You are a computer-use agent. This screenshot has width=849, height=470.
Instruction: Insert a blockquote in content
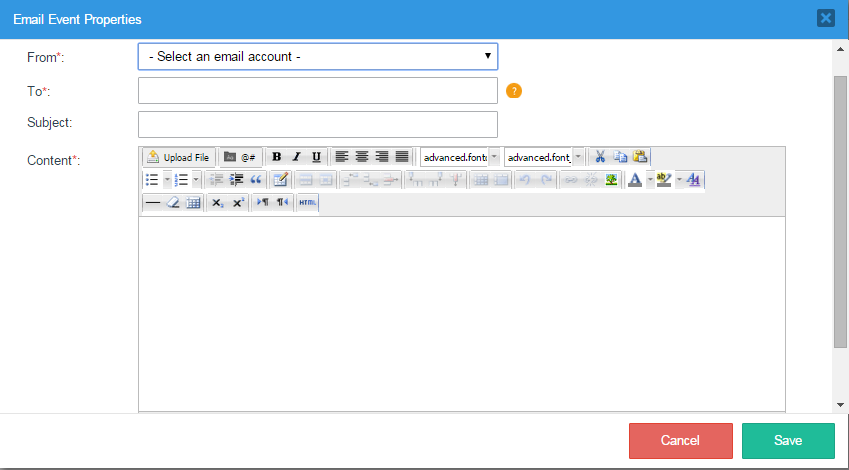(x=256, y=180)
